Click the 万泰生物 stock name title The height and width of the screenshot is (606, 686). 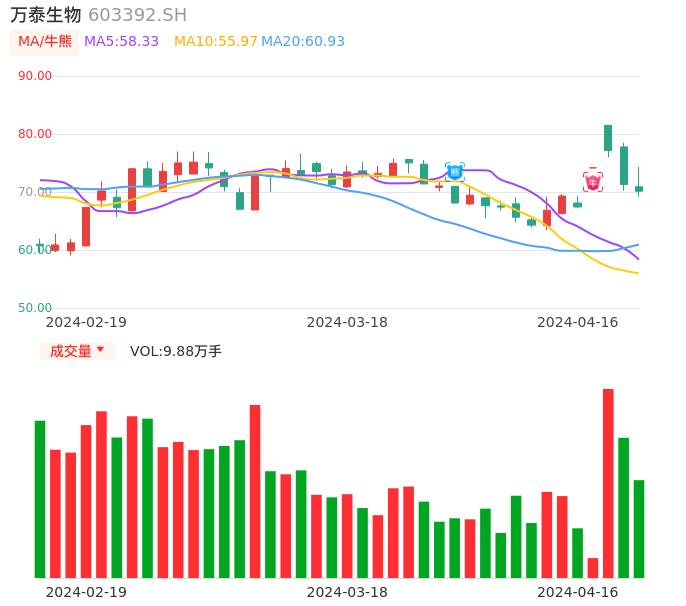pos(46,15)
